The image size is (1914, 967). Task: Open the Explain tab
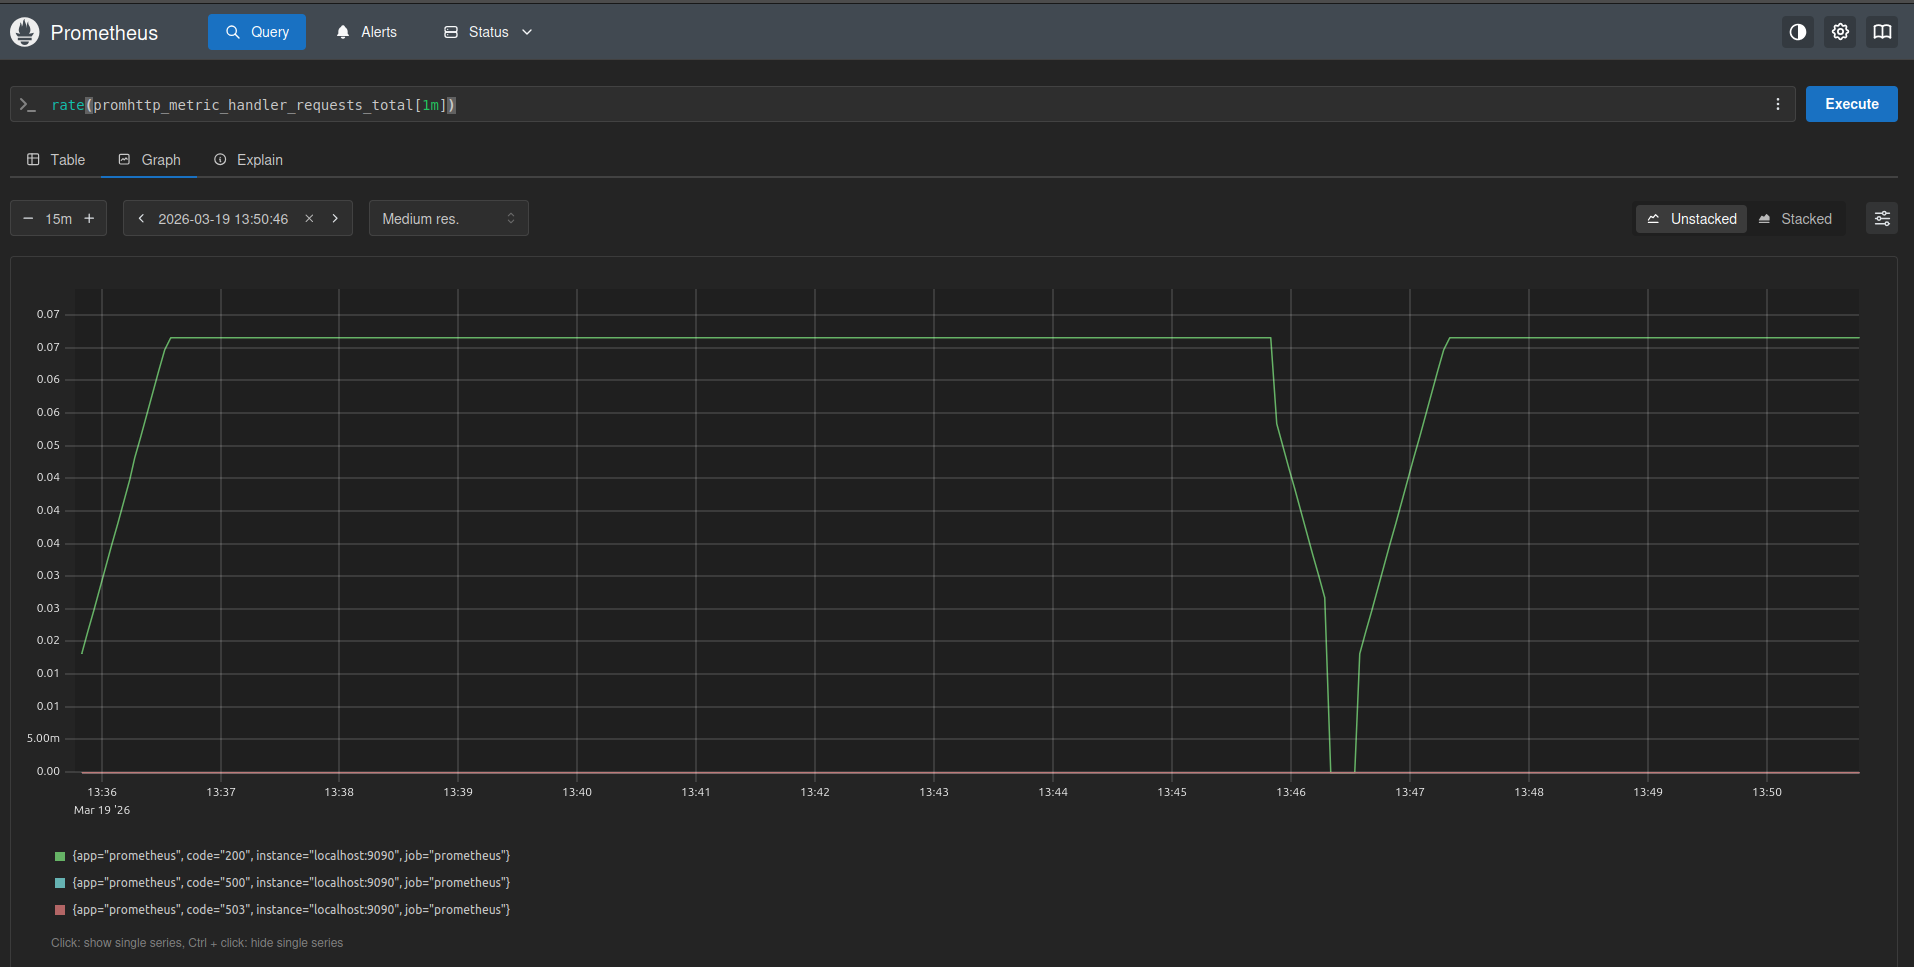tap(248, 160)
